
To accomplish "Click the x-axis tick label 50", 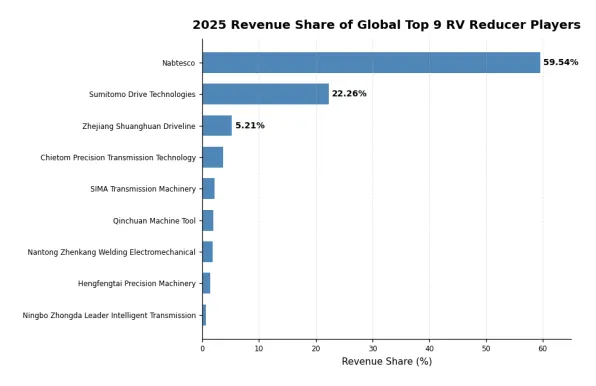I will tap(486, 349).
